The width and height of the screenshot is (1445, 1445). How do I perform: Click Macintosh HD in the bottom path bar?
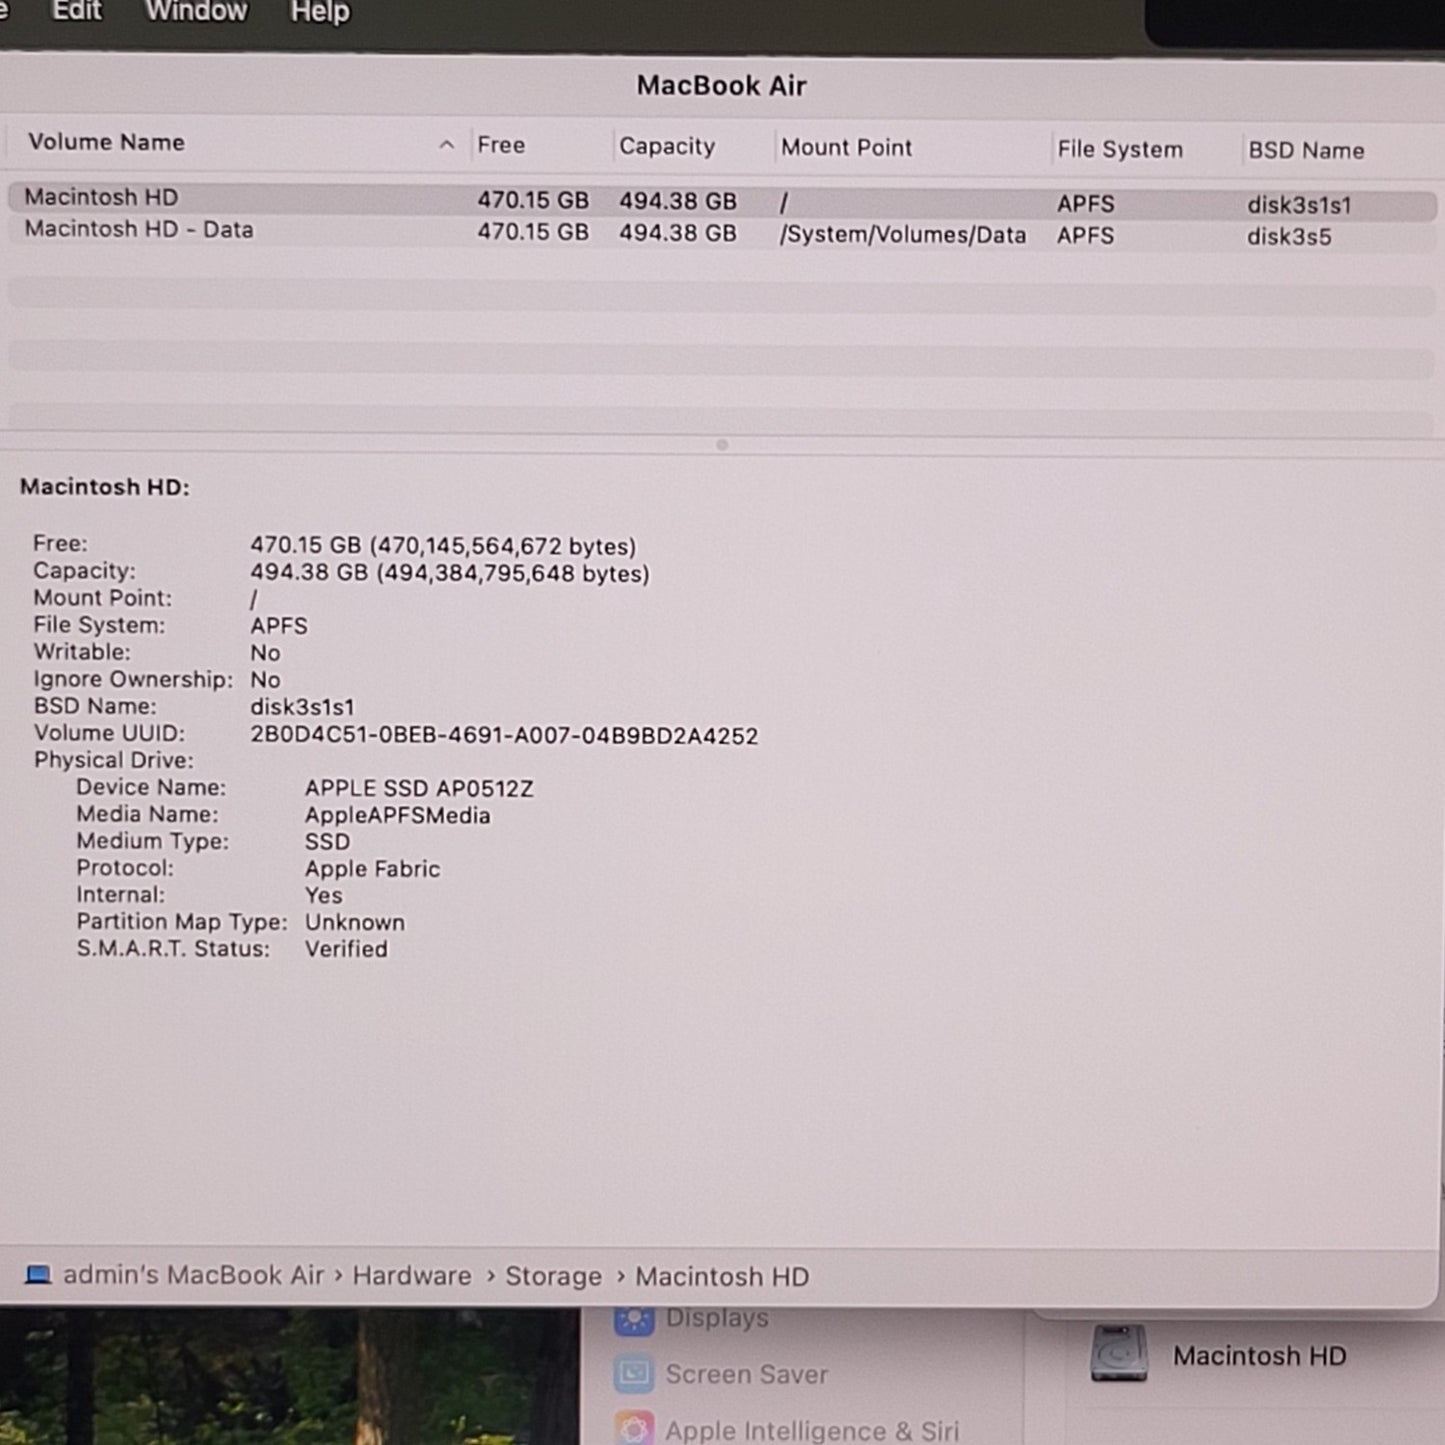tap(722, 1277)
